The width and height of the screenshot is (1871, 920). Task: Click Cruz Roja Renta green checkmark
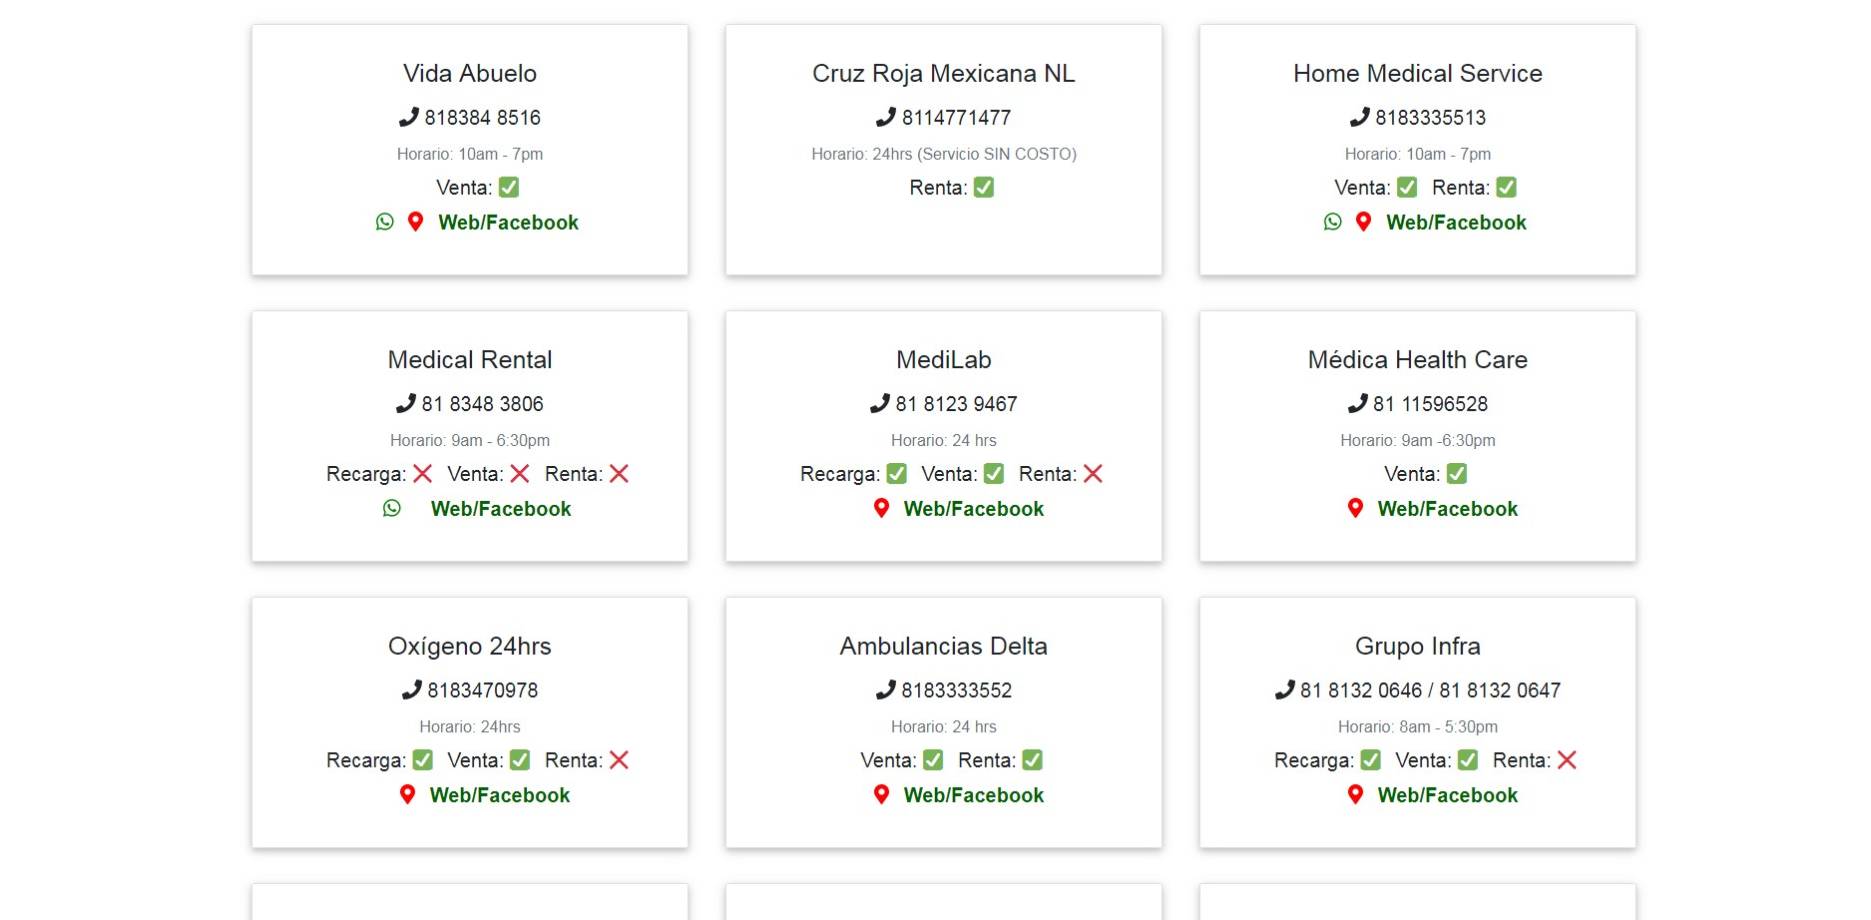(984, 187)
